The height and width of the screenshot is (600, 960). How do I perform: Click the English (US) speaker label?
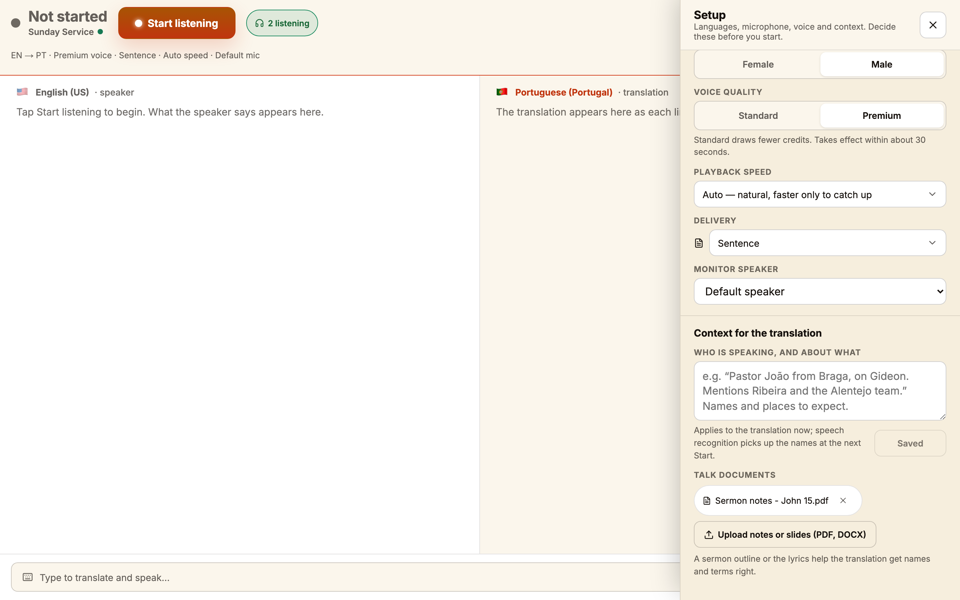pos(62,92)
